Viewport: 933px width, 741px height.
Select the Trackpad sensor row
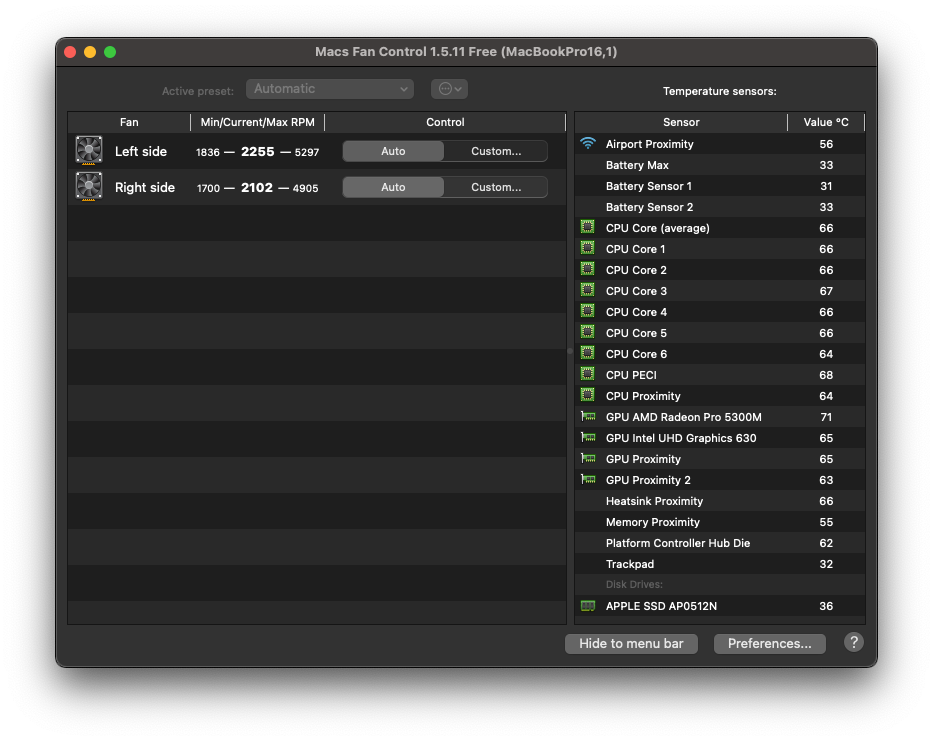tap(720, 564)
